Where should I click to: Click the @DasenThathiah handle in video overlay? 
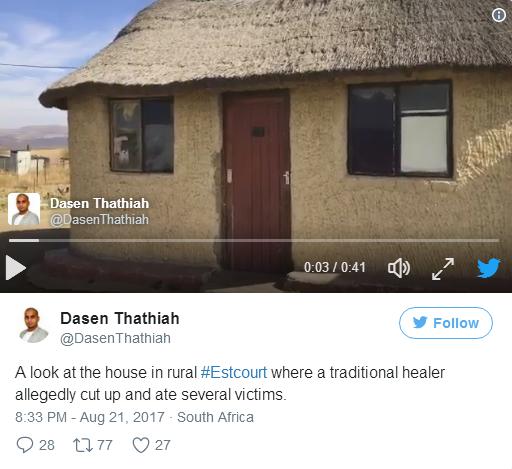point(99,219)
